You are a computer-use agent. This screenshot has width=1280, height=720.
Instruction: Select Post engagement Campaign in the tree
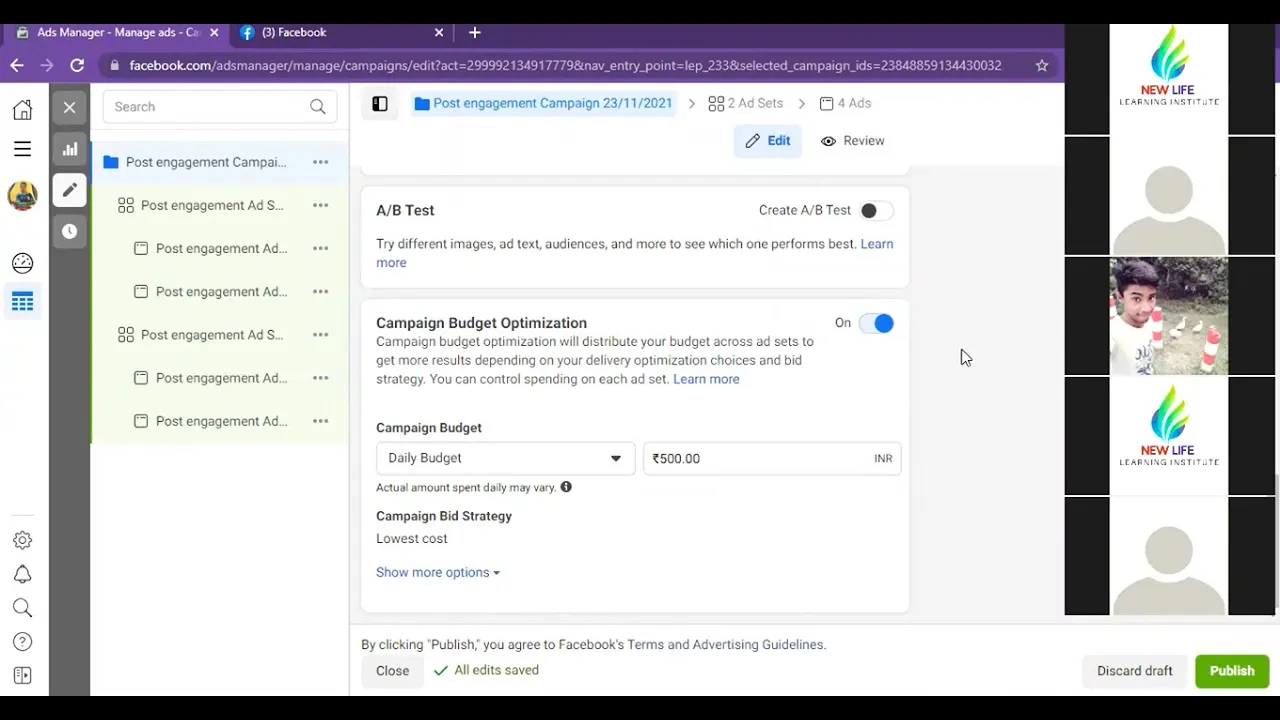[206, 162]
